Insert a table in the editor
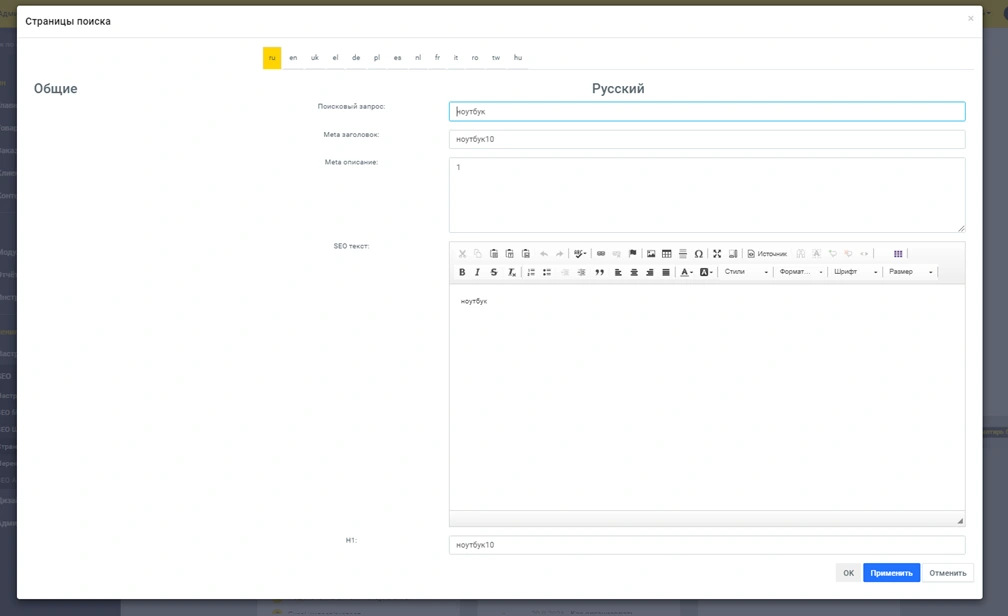 [667, 254]
